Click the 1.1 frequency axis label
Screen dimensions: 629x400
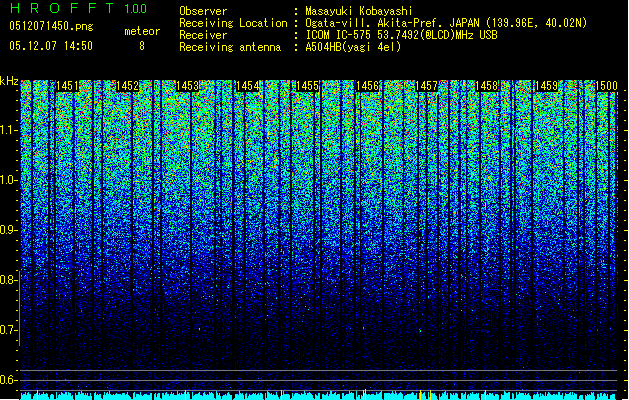8,130
